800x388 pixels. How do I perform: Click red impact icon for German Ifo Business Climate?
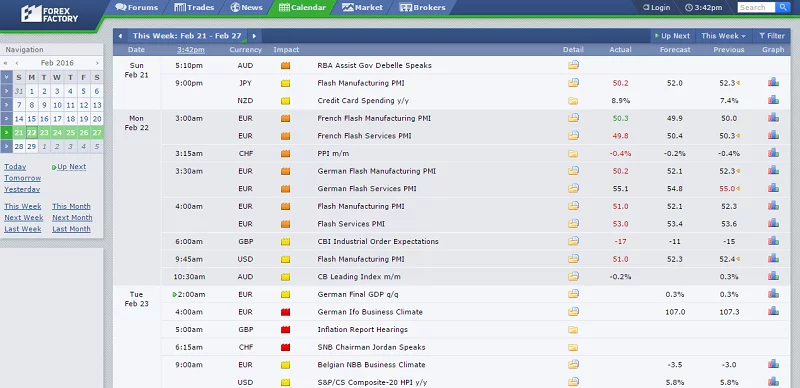(285, 312)
